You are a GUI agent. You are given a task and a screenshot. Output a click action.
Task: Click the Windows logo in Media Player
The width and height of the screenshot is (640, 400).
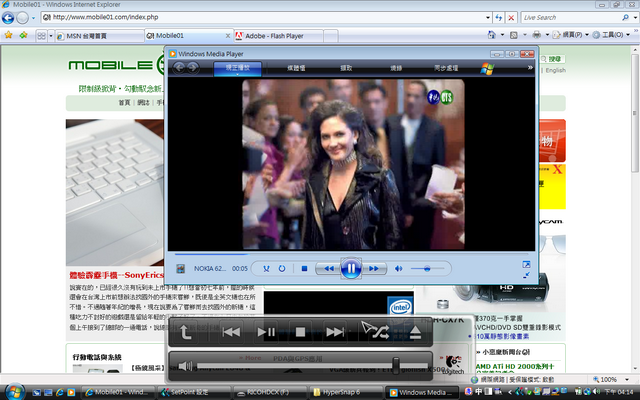pos(487,69)
